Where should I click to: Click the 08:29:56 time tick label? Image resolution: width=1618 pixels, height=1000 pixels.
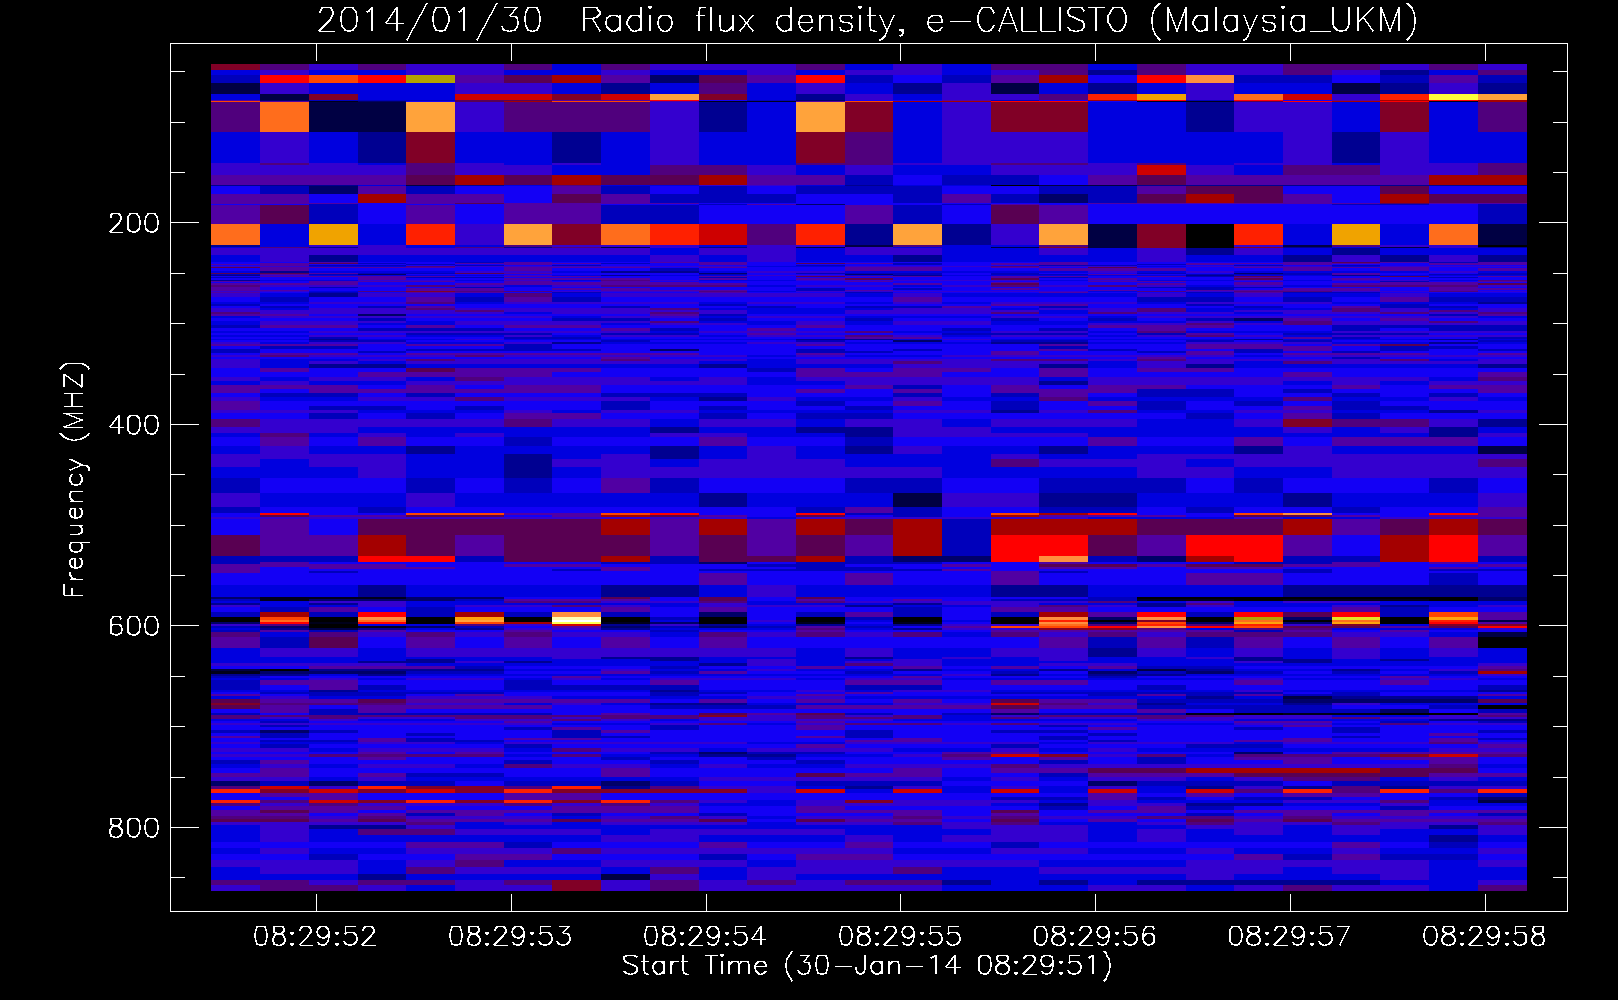click(1094, 937)
